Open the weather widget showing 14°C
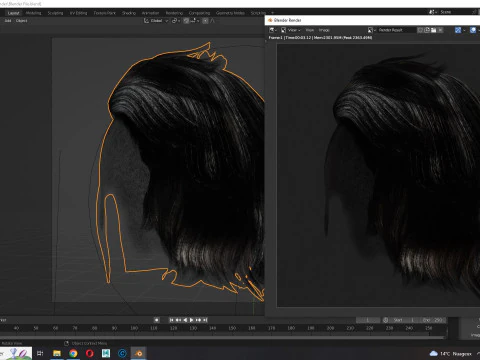This screenshot has height=360, width=480. [451, 353]
